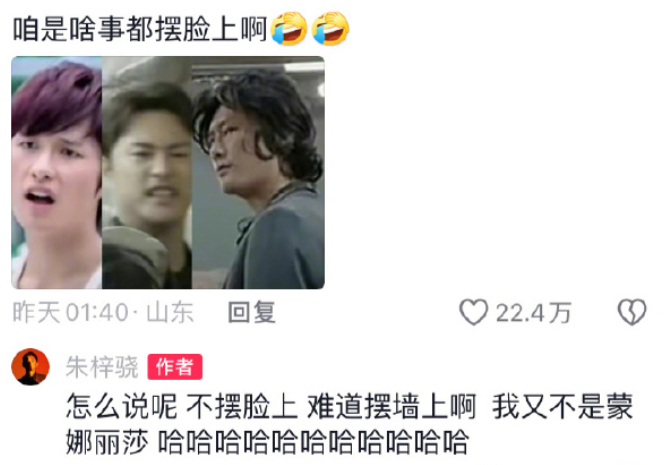Tap the 哈哈哈哈 laughing text in reply

[x=313, y=442]
